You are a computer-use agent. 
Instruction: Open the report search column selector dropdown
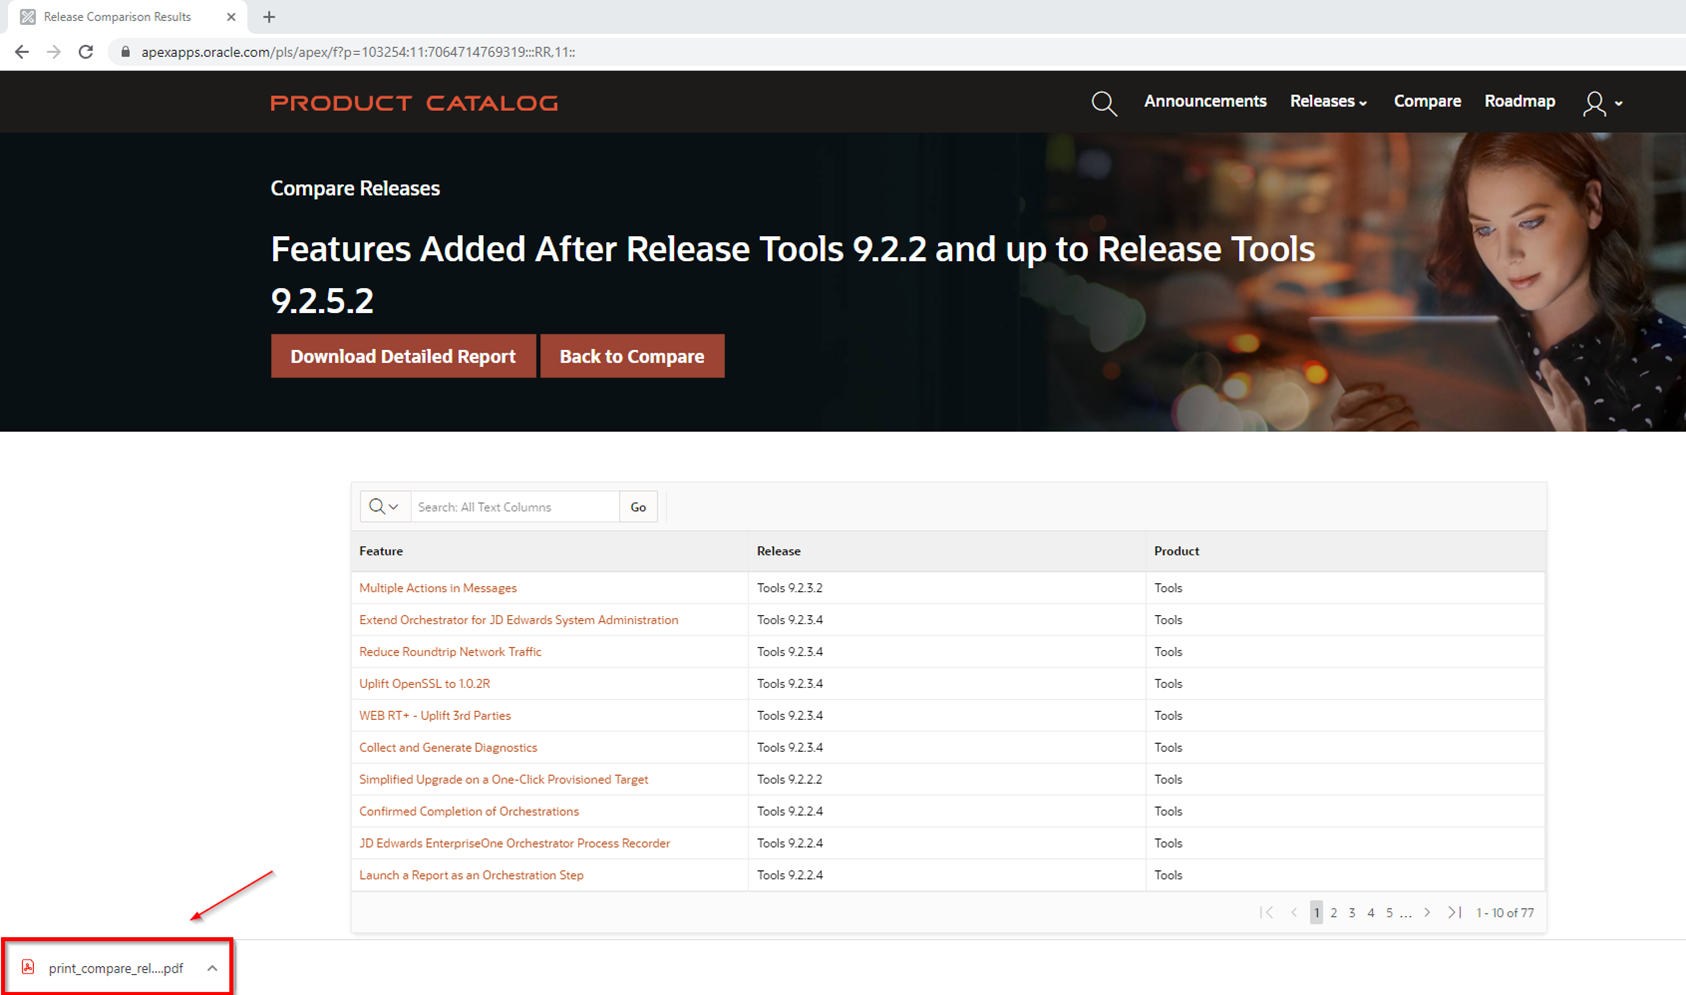[x=385, y=507]
